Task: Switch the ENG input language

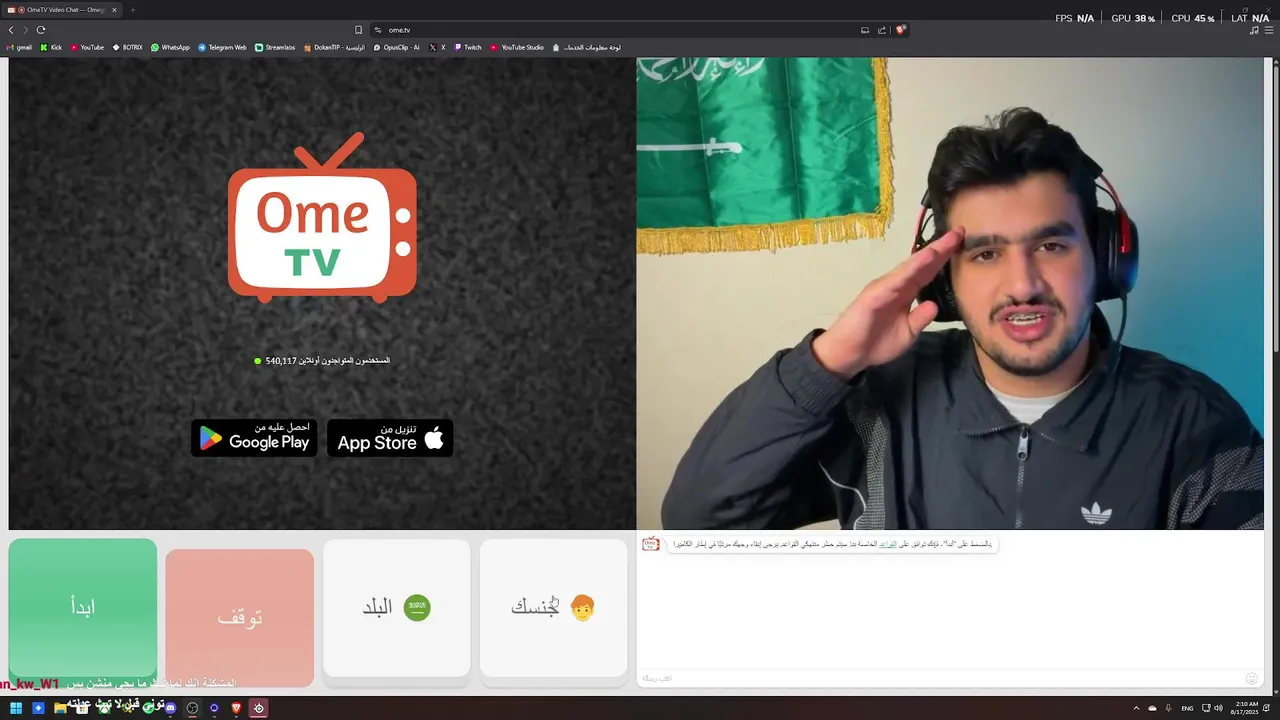Action: [1187, 708]
